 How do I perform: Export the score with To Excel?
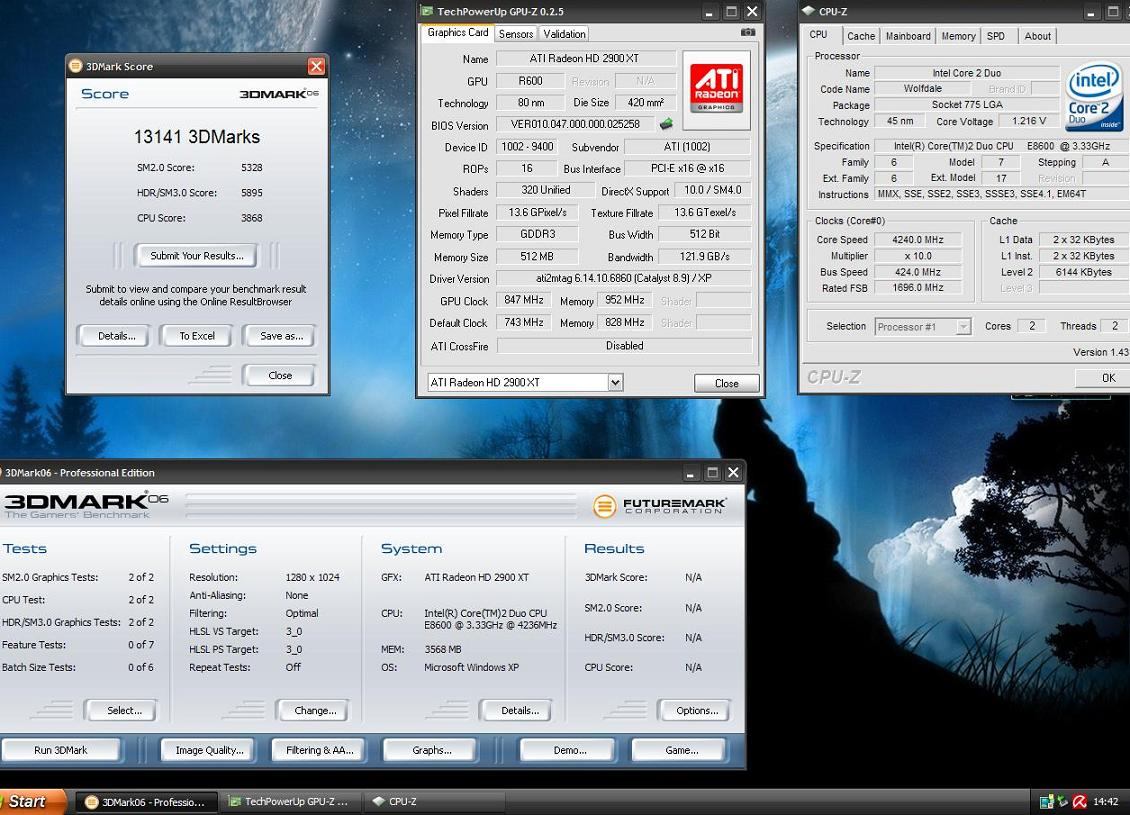click(197, 336)
